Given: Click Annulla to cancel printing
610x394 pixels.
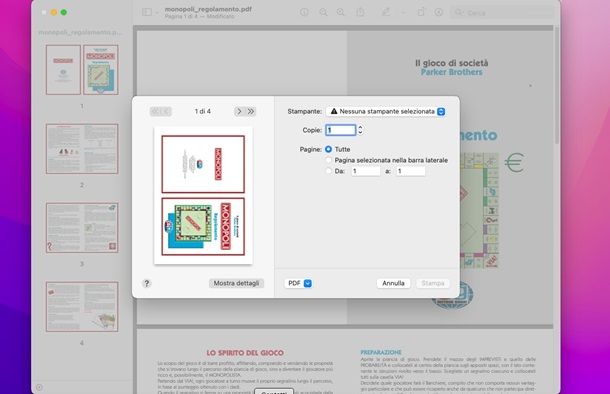Looking at the screenshot, I should pyautogui.click(x=393, y=284).
